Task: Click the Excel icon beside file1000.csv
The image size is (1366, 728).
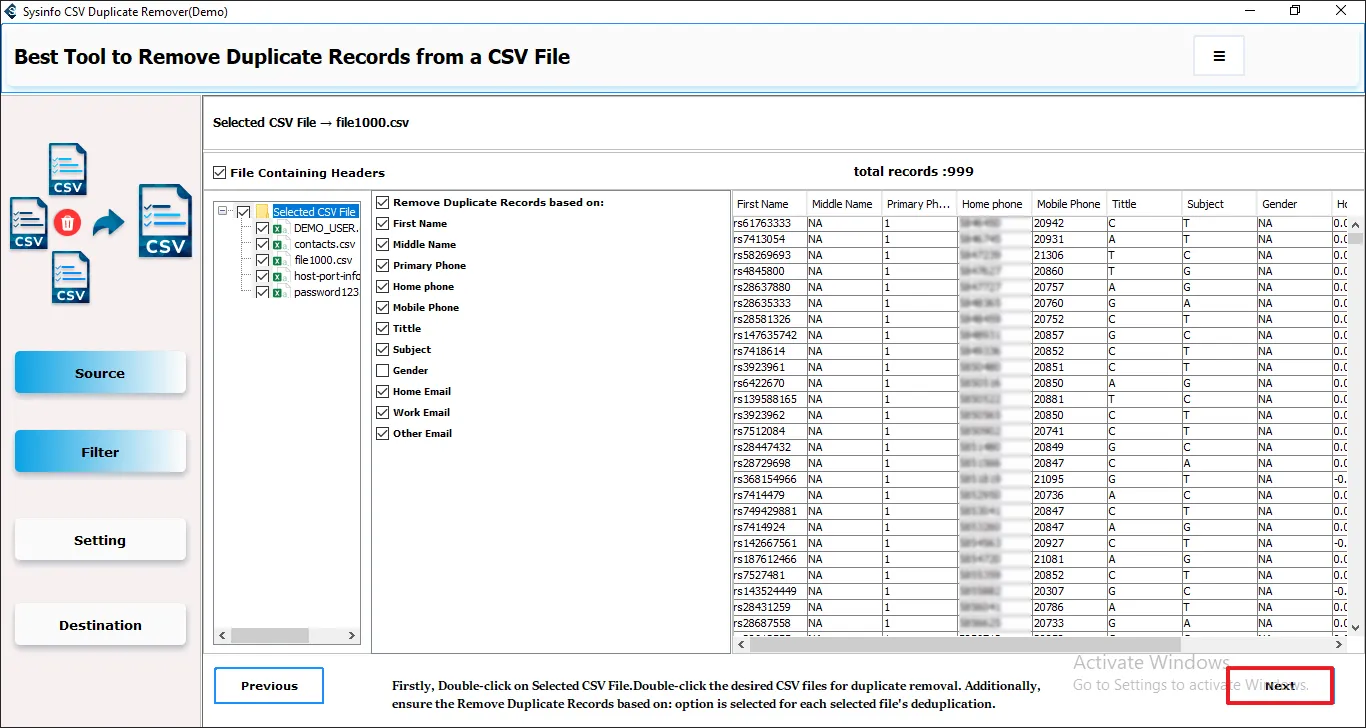Action: (280, 260)
